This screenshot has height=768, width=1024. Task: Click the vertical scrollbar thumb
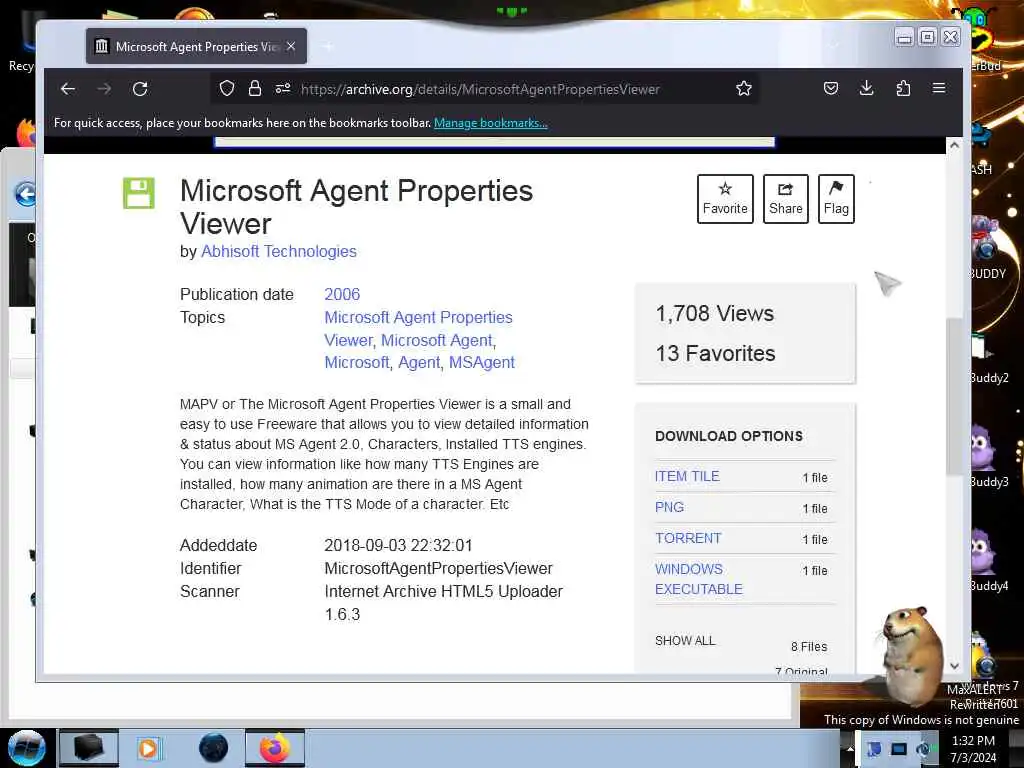pyautogui.click(x=954, y=396)
